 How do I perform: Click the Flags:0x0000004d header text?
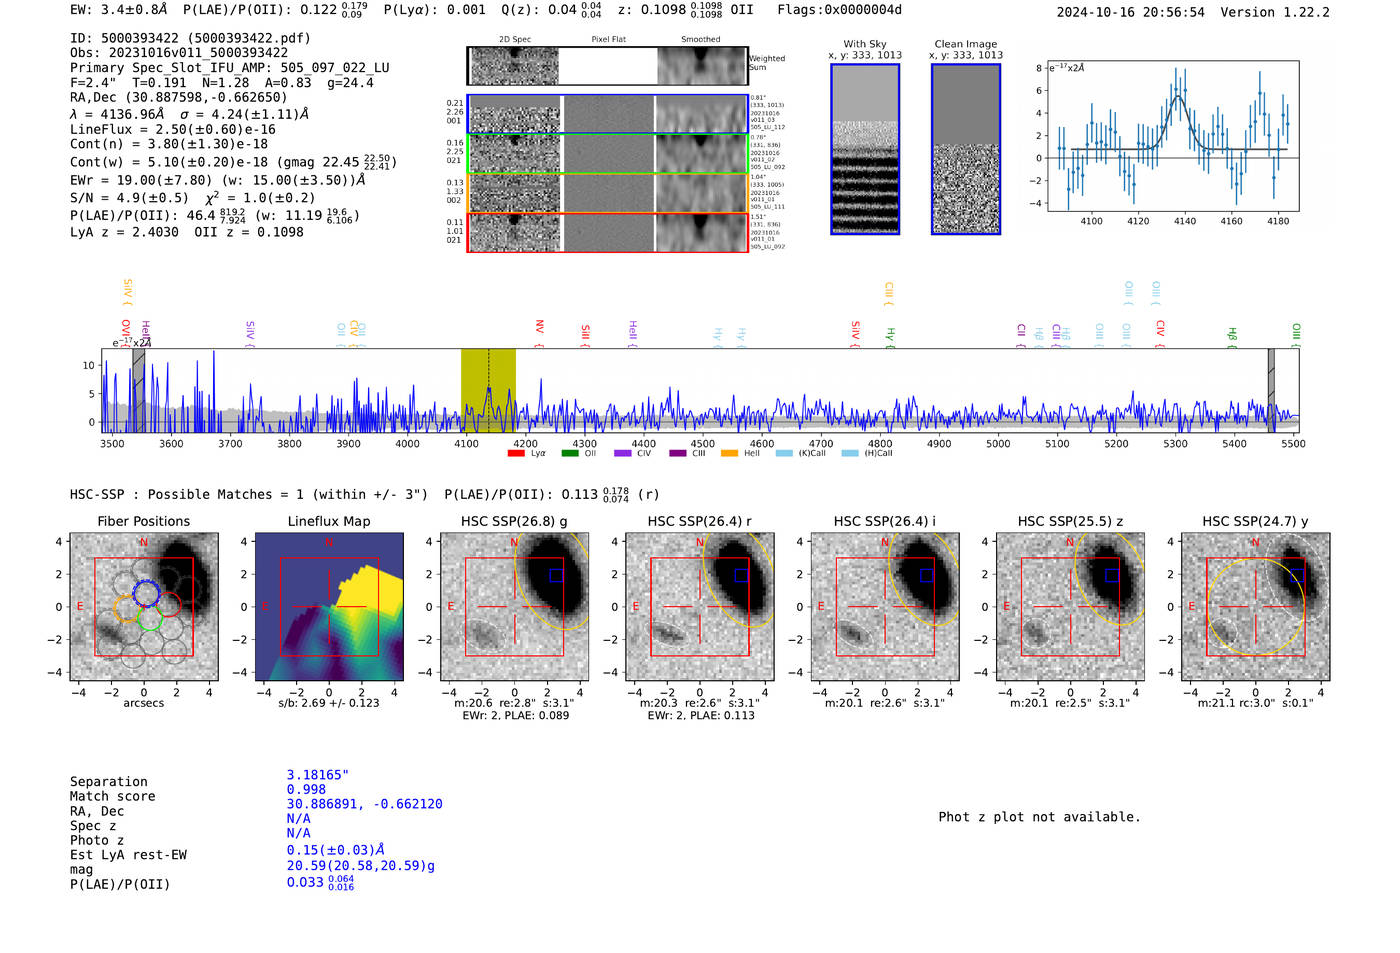(x=840, y=10)
